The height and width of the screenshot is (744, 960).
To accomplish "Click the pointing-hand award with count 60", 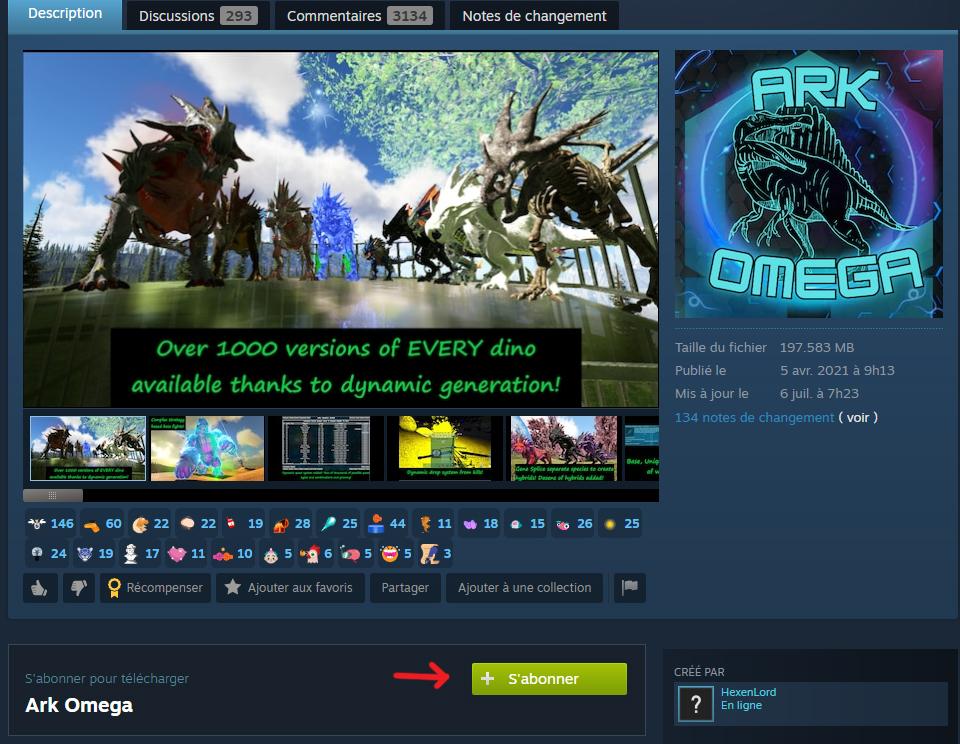I will point(102,524).
